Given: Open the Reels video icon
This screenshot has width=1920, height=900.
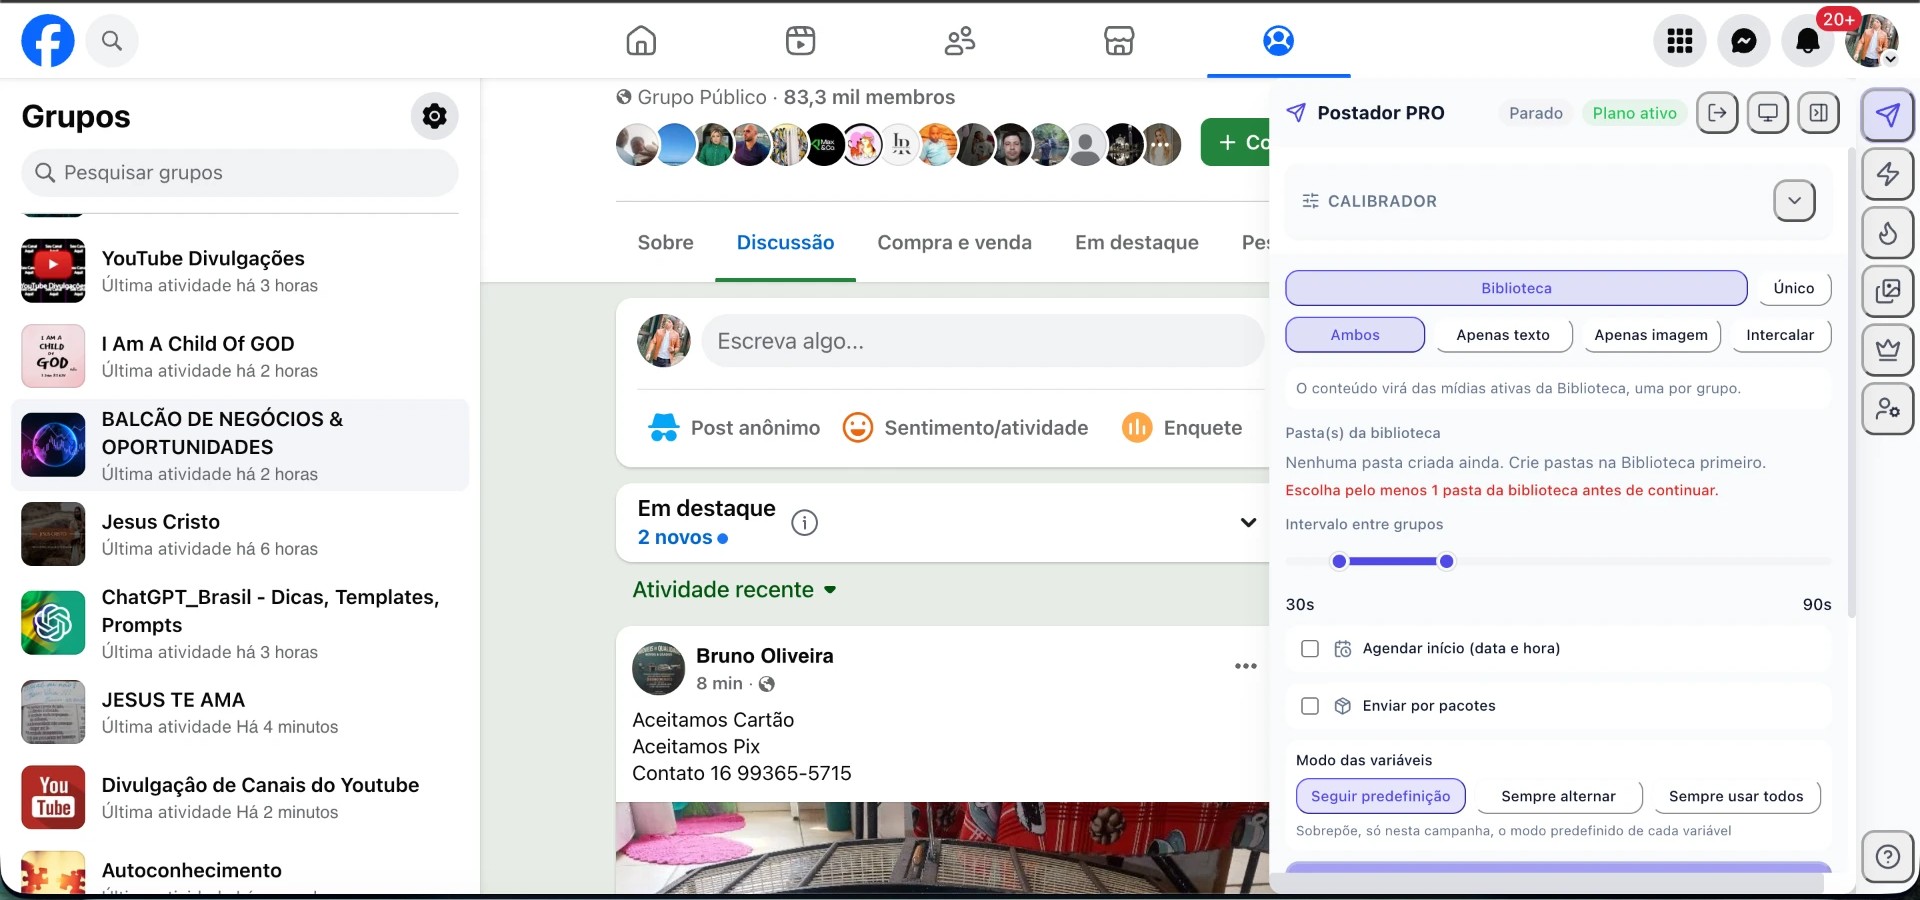Looking at the screenshot, I should point(800,41).
